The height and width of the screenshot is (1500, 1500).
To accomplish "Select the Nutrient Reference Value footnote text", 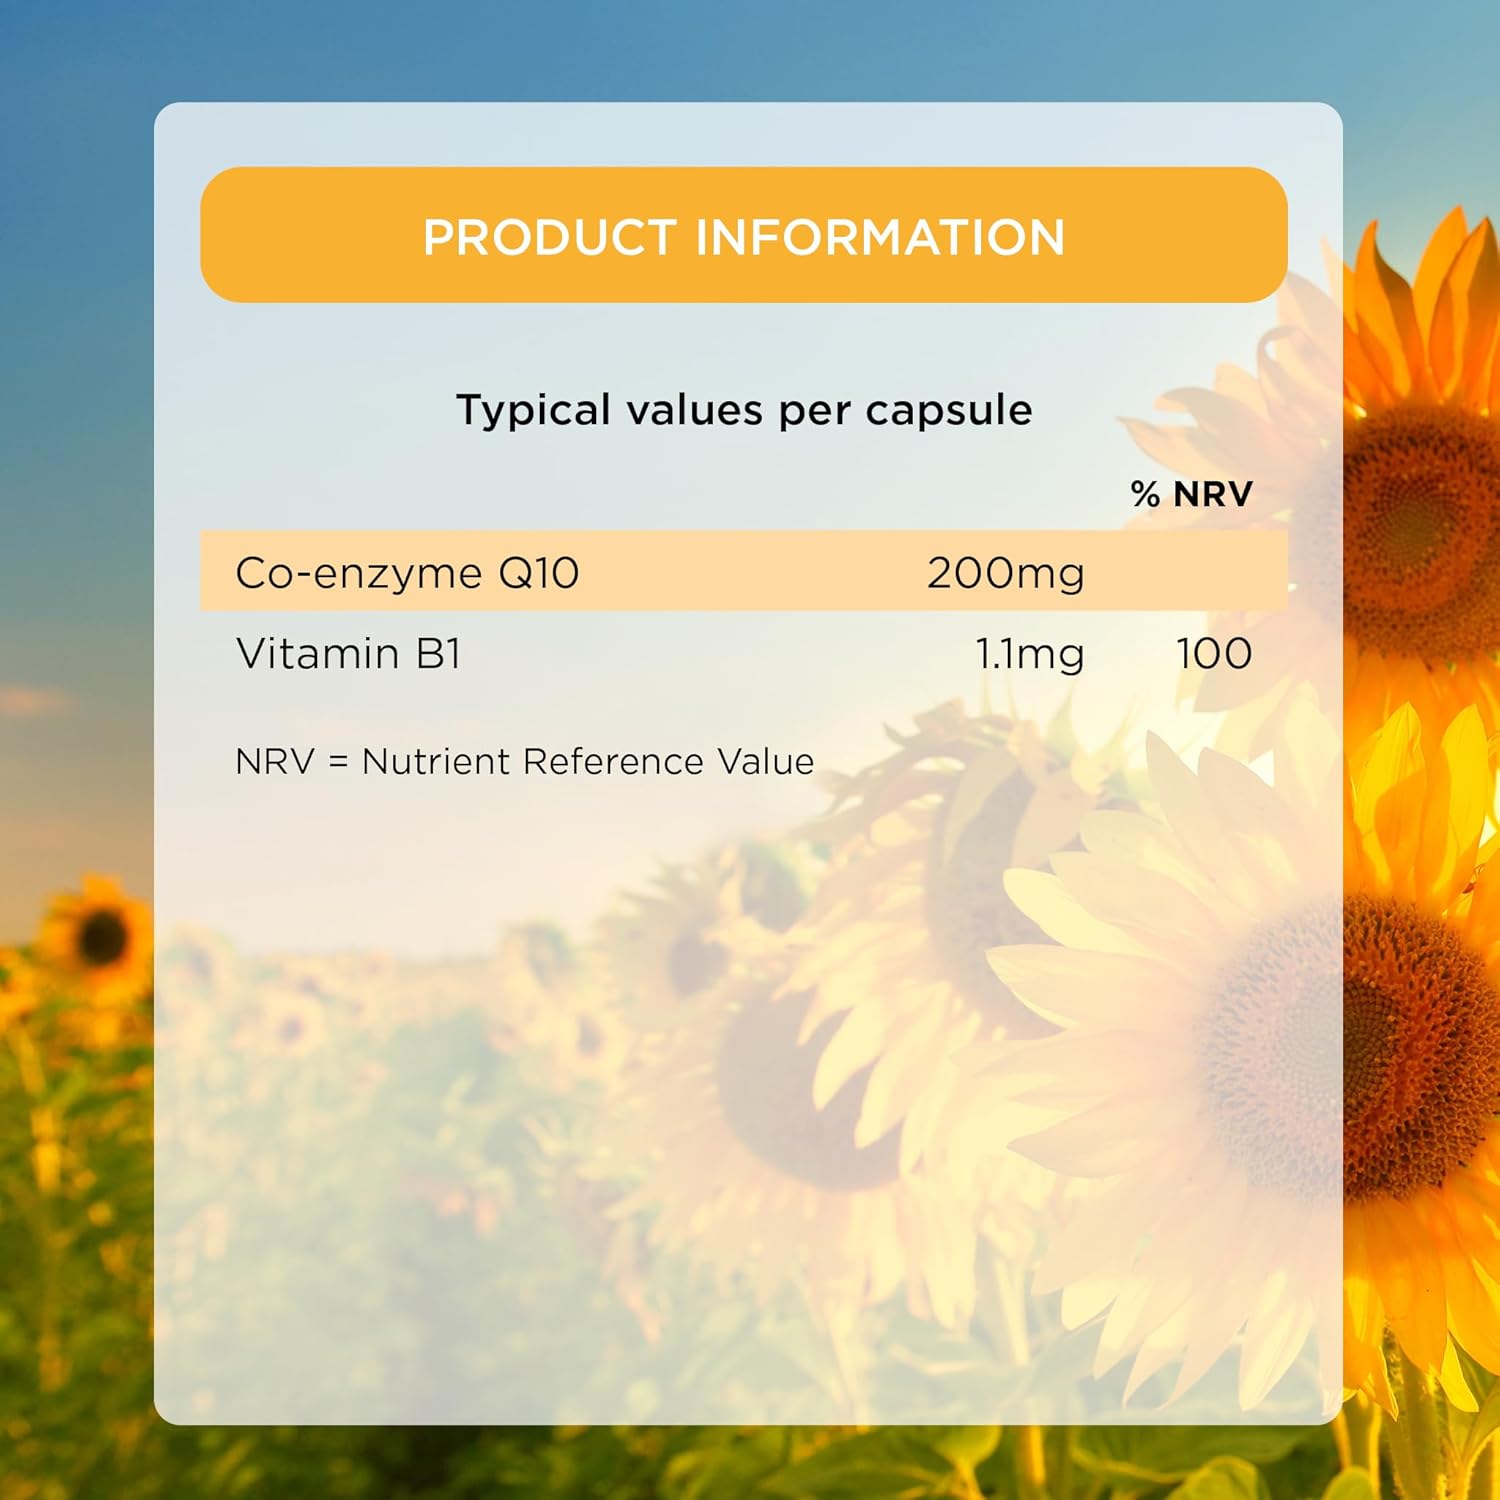I will click(x=588, y=762).
